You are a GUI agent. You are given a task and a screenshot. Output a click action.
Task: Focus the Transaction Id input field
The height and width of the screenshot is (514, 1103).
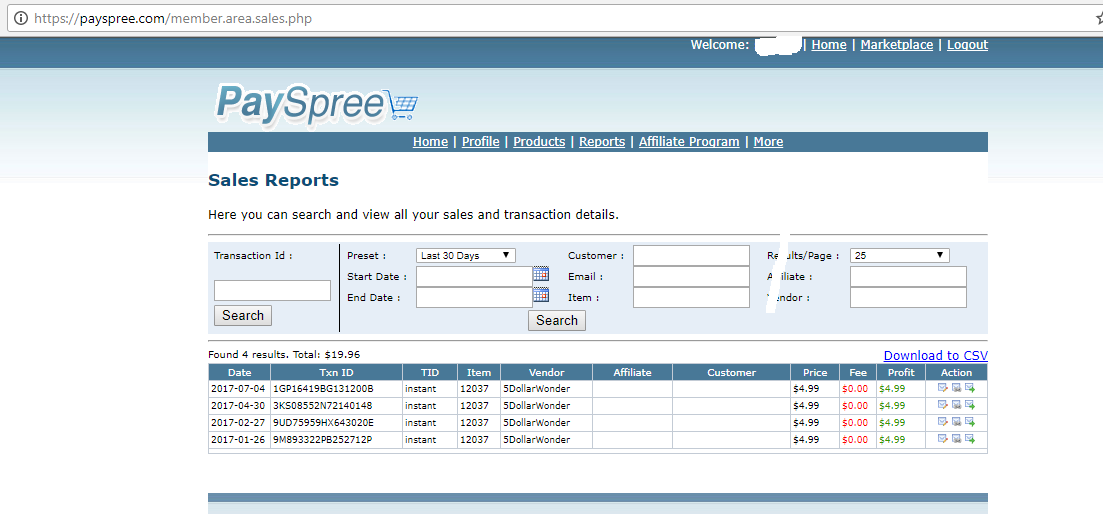pyautogui.click(x=272, y=290)
